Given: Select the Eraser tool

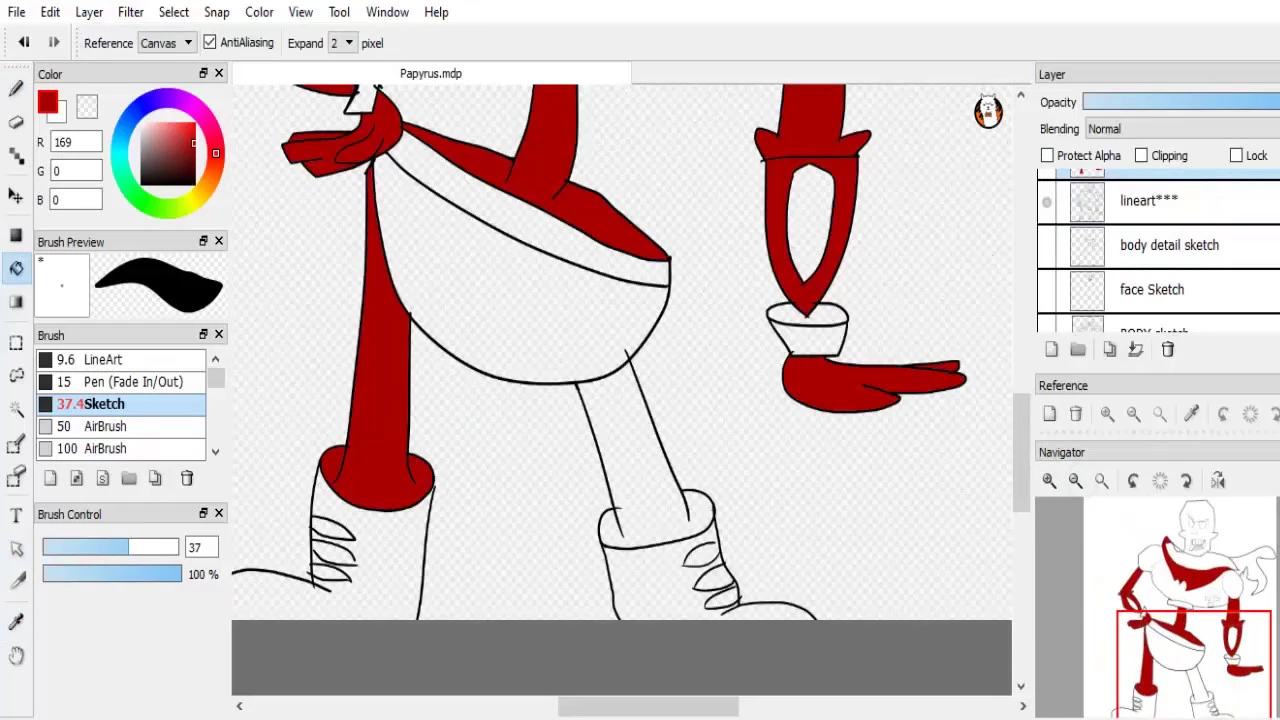Looking at the screenshot, I should point(16,122).
